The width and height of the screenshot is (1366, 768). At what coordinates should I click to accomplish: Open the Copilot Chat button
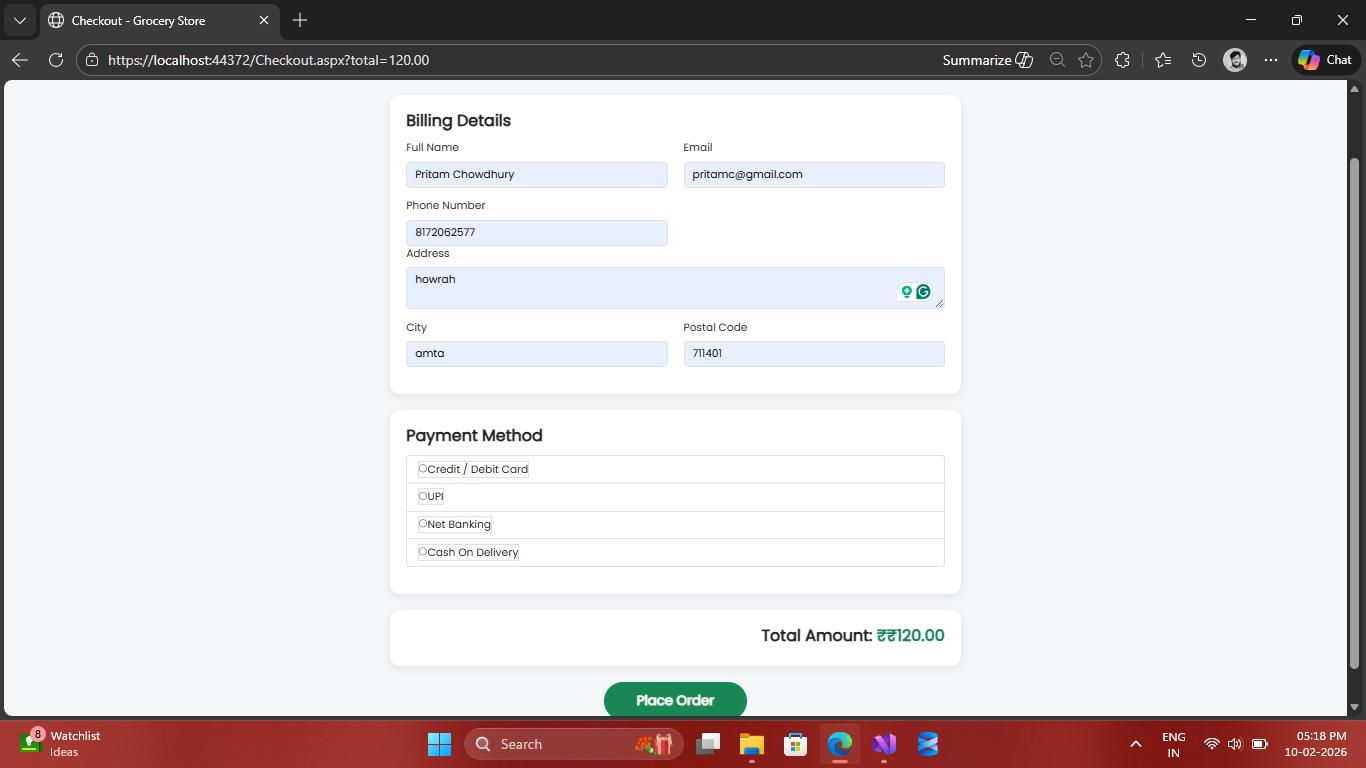tap(1325, 60)
